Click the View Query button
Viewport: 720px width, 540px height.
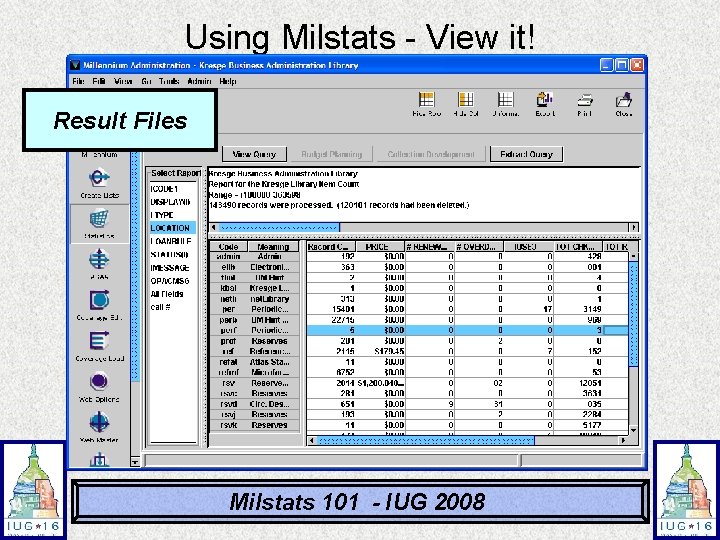254,154
